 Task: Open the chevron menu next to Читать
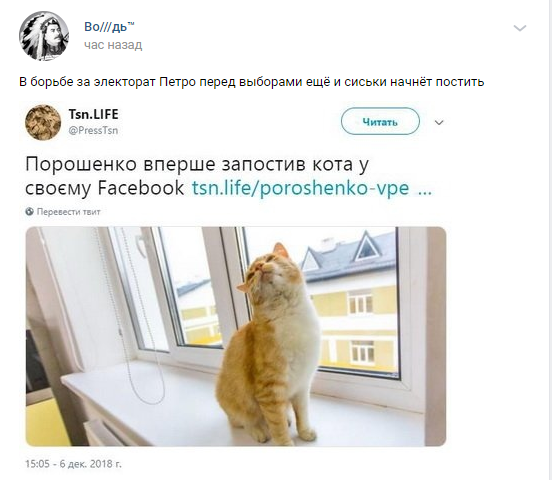[x=439, y=122]
